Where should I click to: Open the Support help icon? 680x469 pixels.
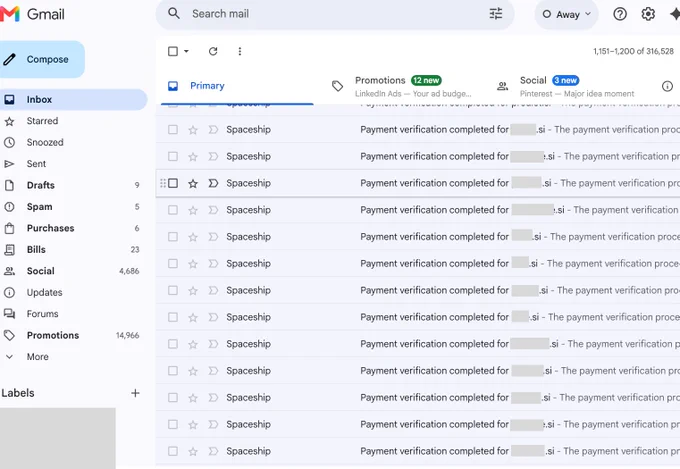(620, 14)
